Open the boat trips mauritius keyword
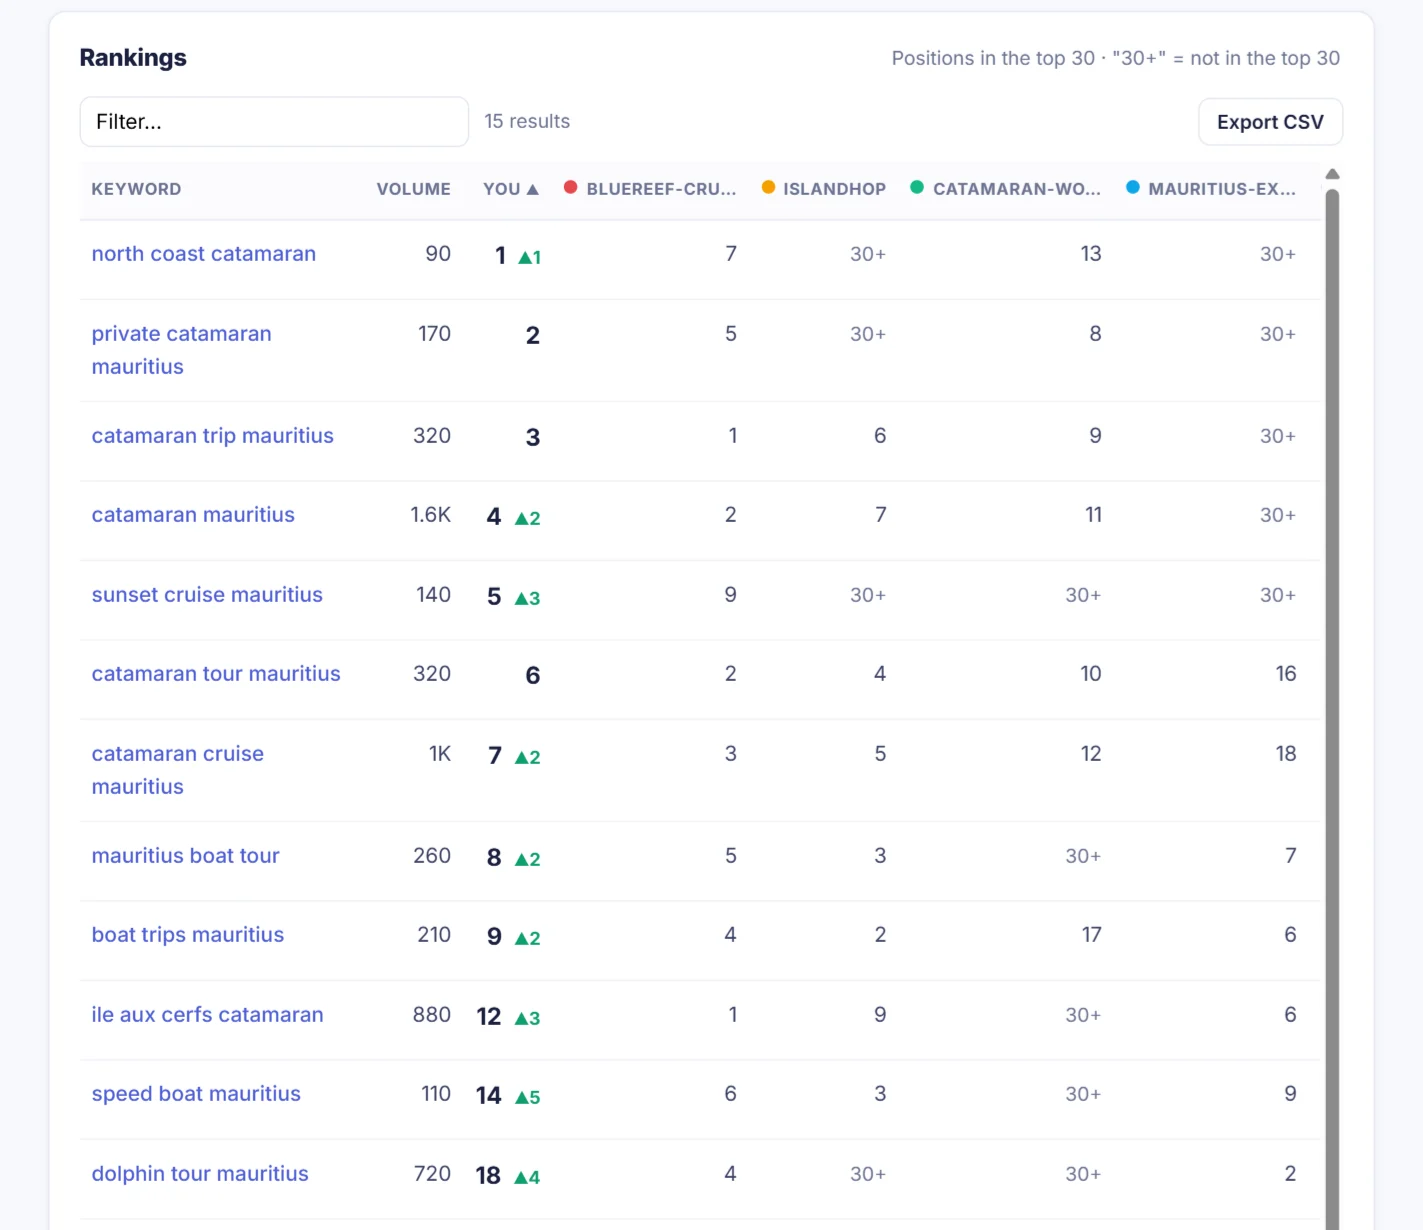Image resolution: width=1423 pixels, height=1230 pixels. tap(188, 935)
